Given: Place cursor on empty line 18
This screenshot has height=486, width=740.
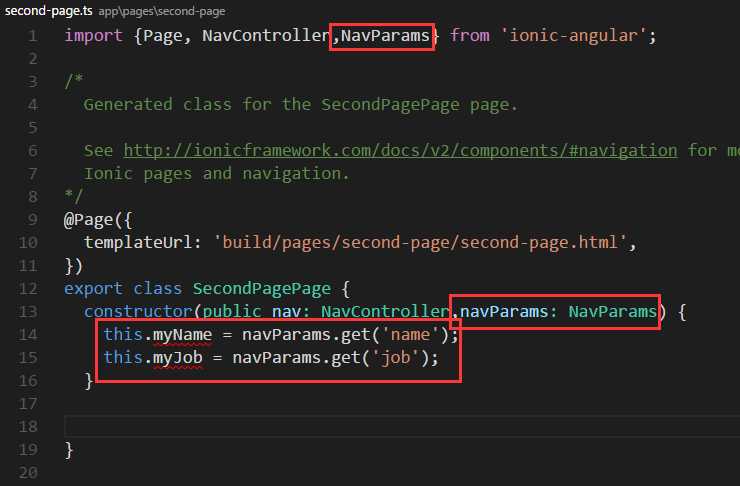Looking at the screenshot, I should 402,427.
